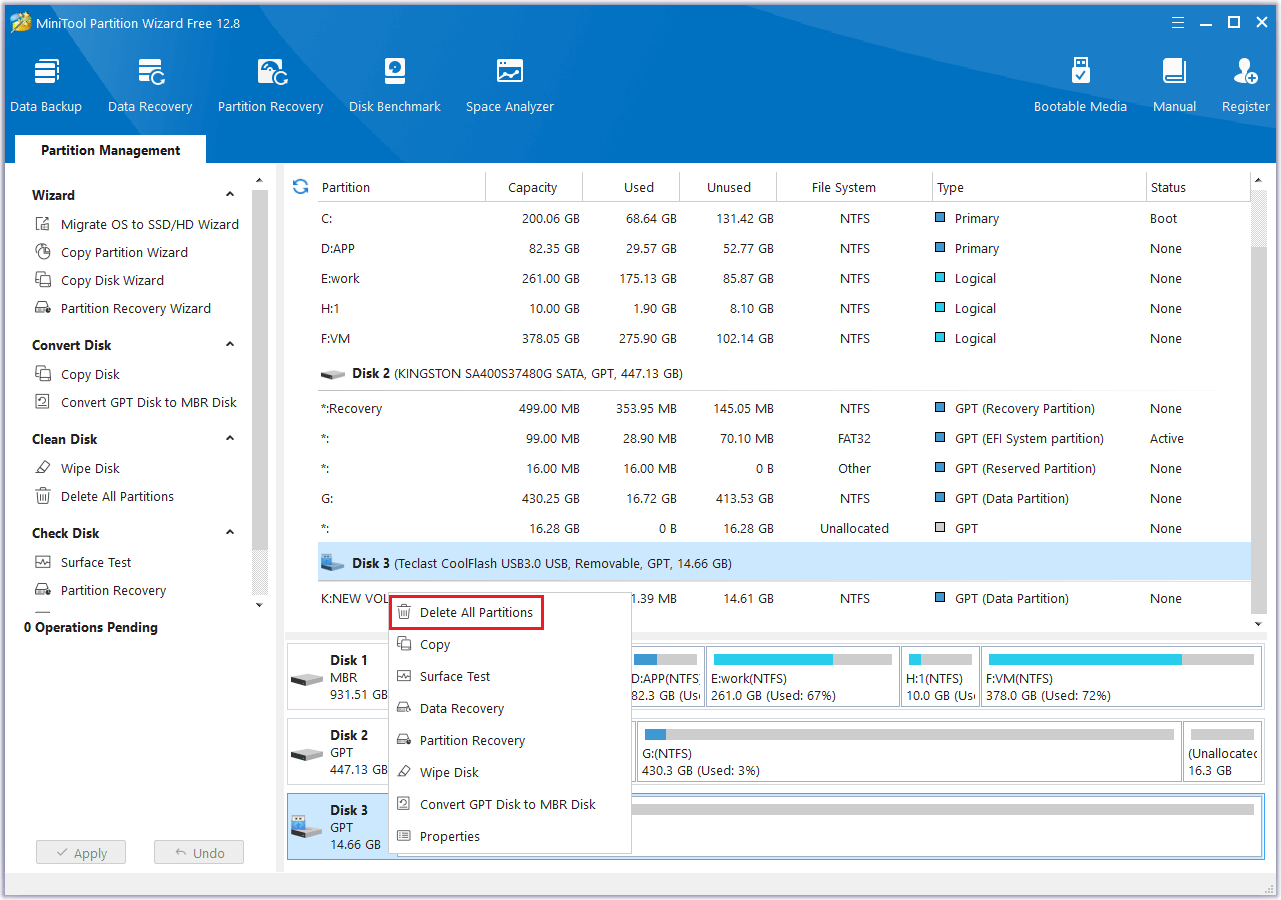Click the E:work(NTFS) block in disk map
Image resolution: width=1281 pixels, height=900 pixels.
click(802, 677)
